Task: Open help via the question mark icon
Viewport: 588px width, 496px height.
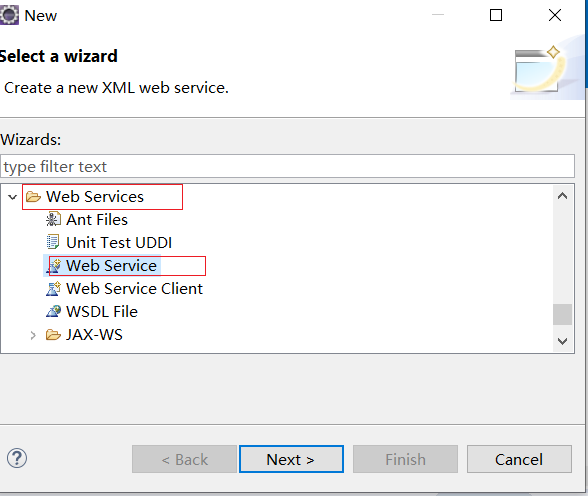Action: 17,459
